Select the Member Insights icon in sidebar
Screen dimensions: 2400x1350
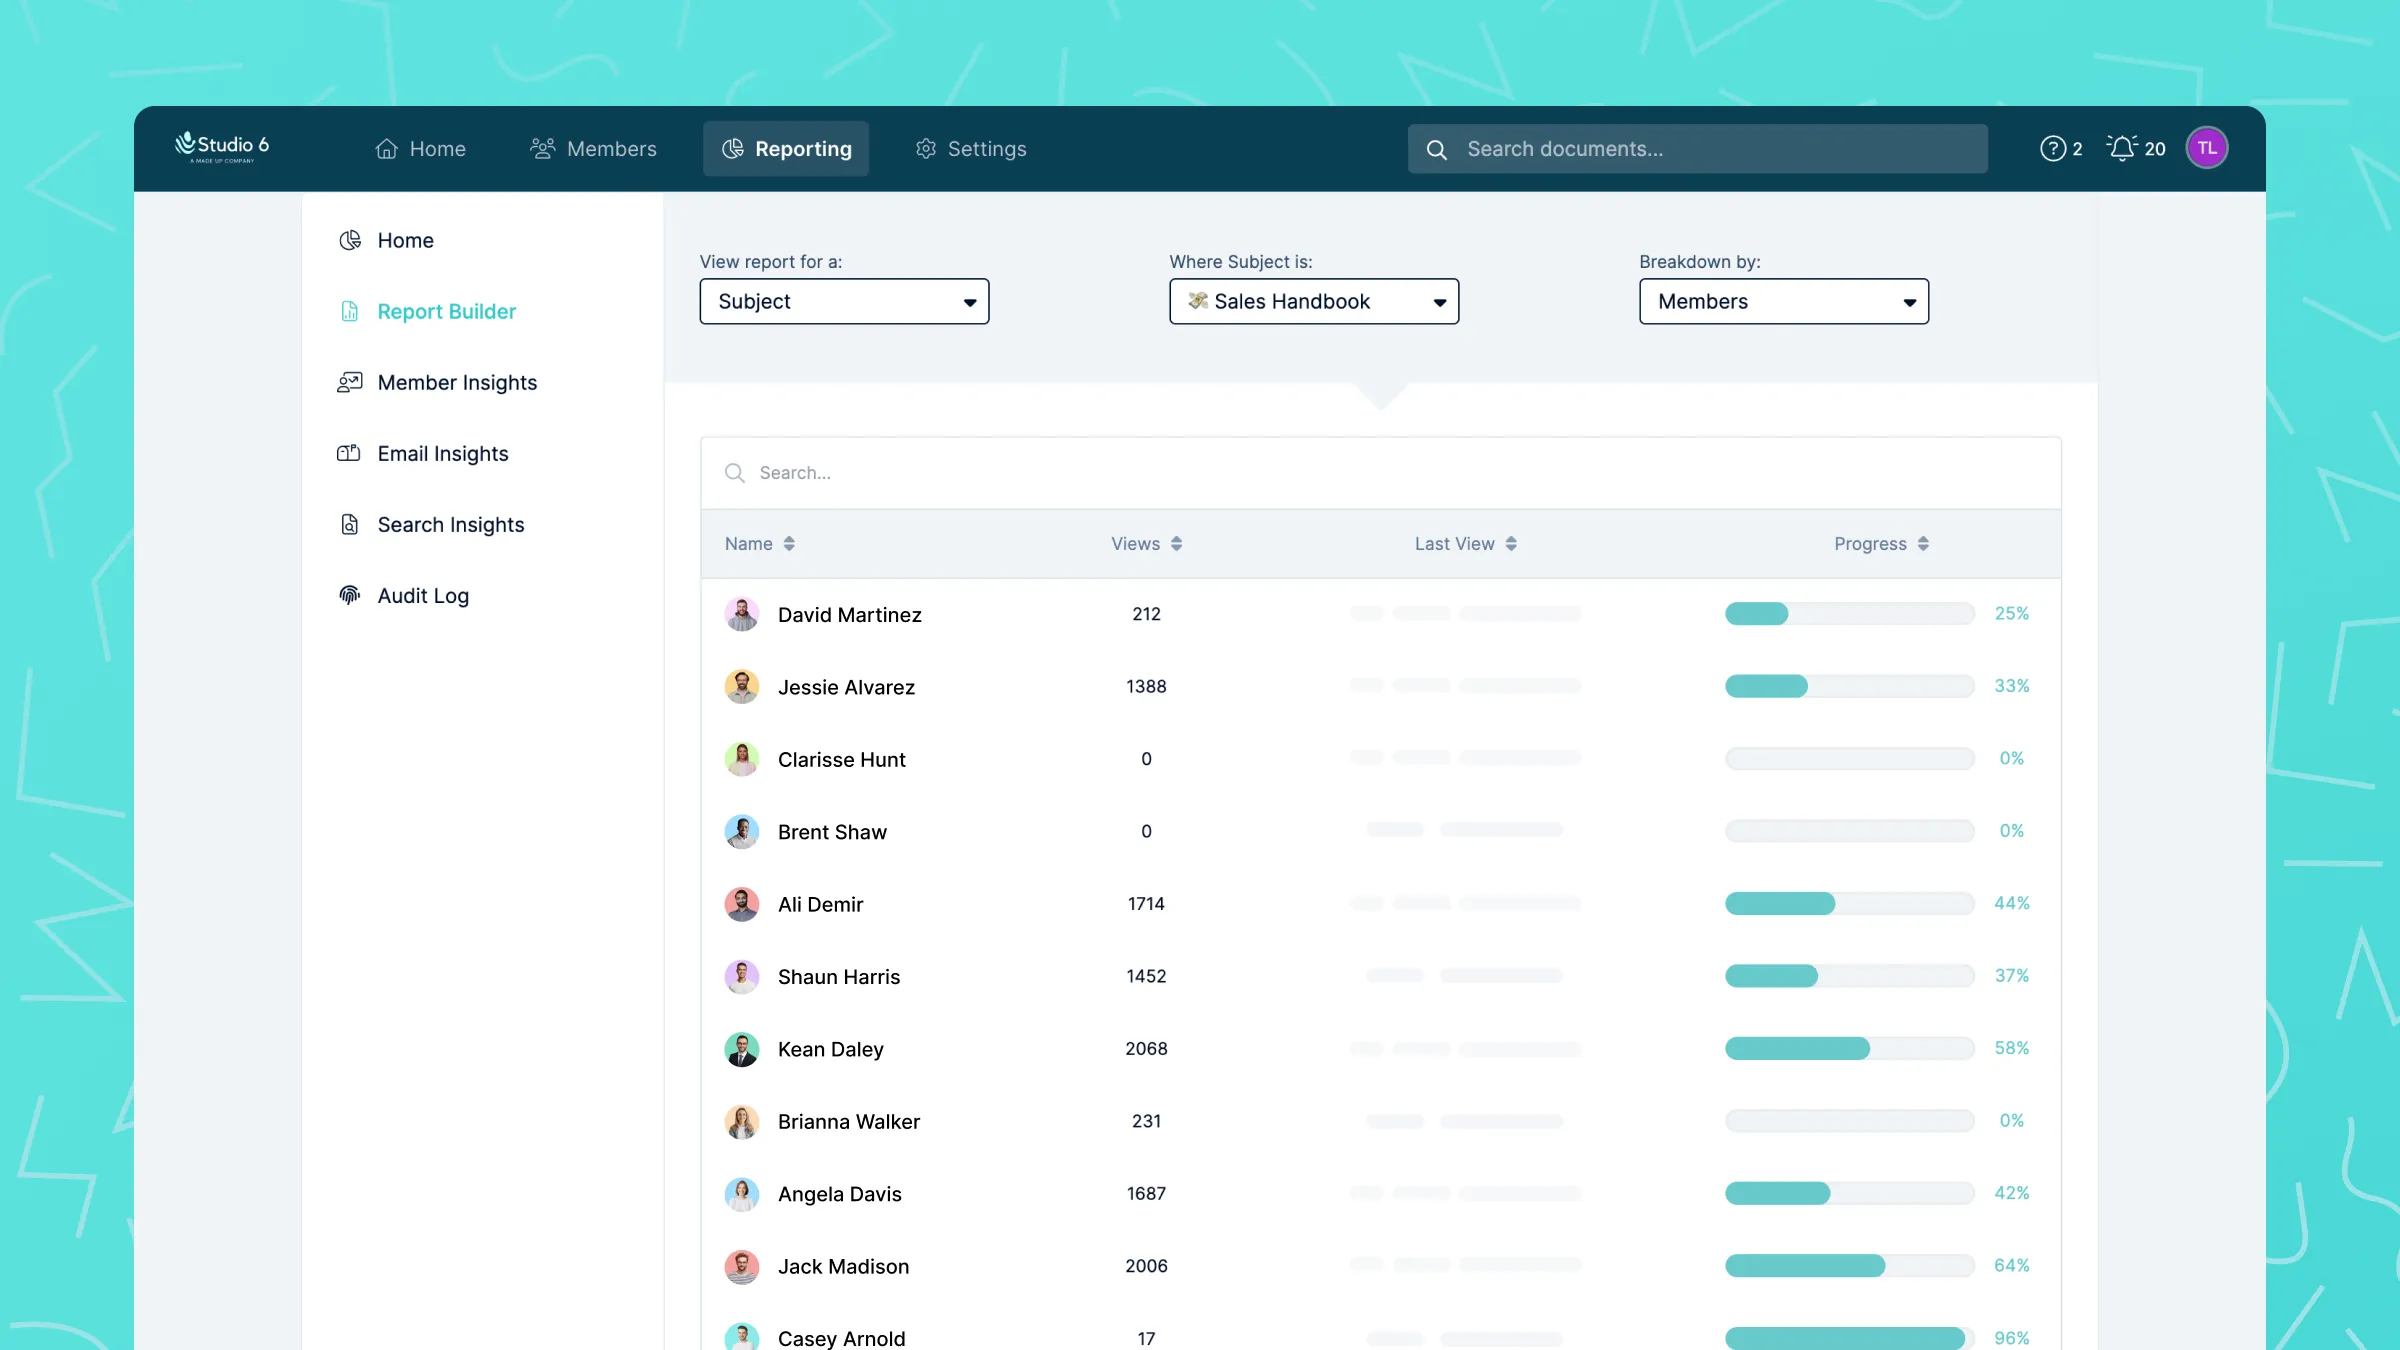tap(349, 382)
